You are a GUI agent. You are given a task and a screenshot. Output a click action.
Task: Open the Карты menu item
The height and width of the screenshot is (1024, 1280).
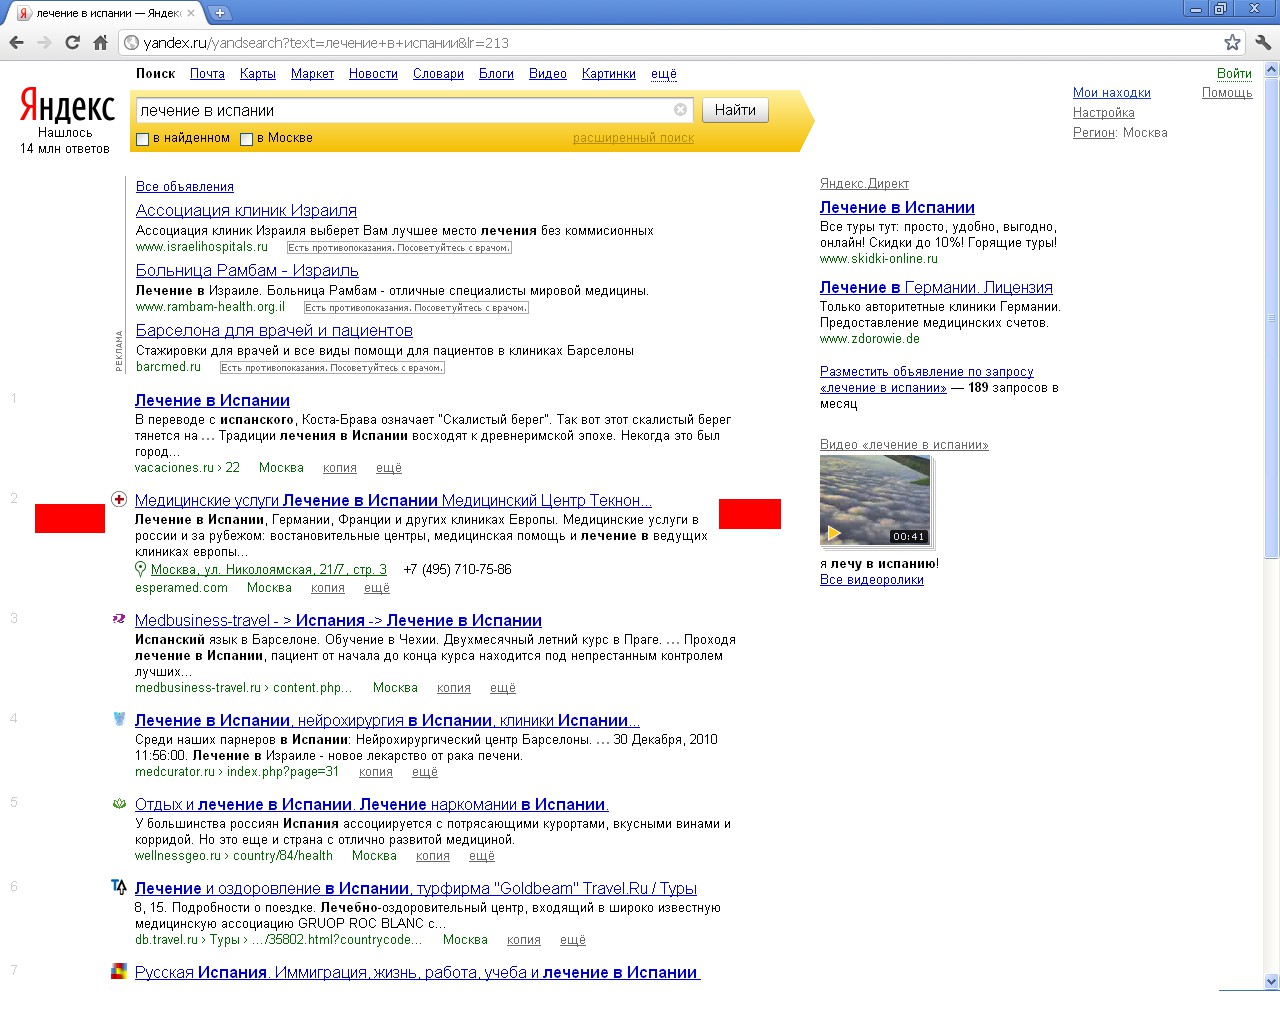point(258,74)
